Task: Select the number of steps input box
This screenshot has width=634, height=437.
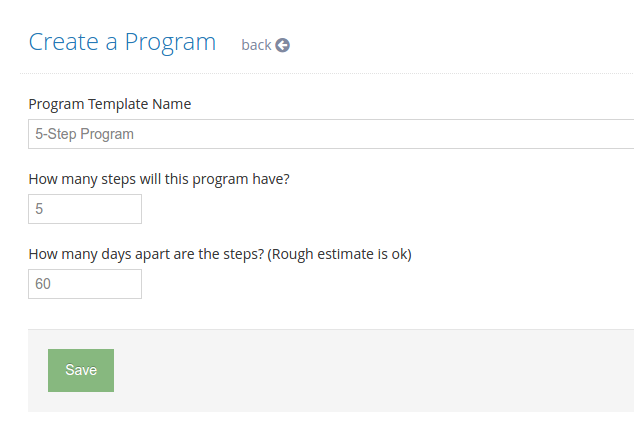Action: pyautogui.click(x=85, y=209)
